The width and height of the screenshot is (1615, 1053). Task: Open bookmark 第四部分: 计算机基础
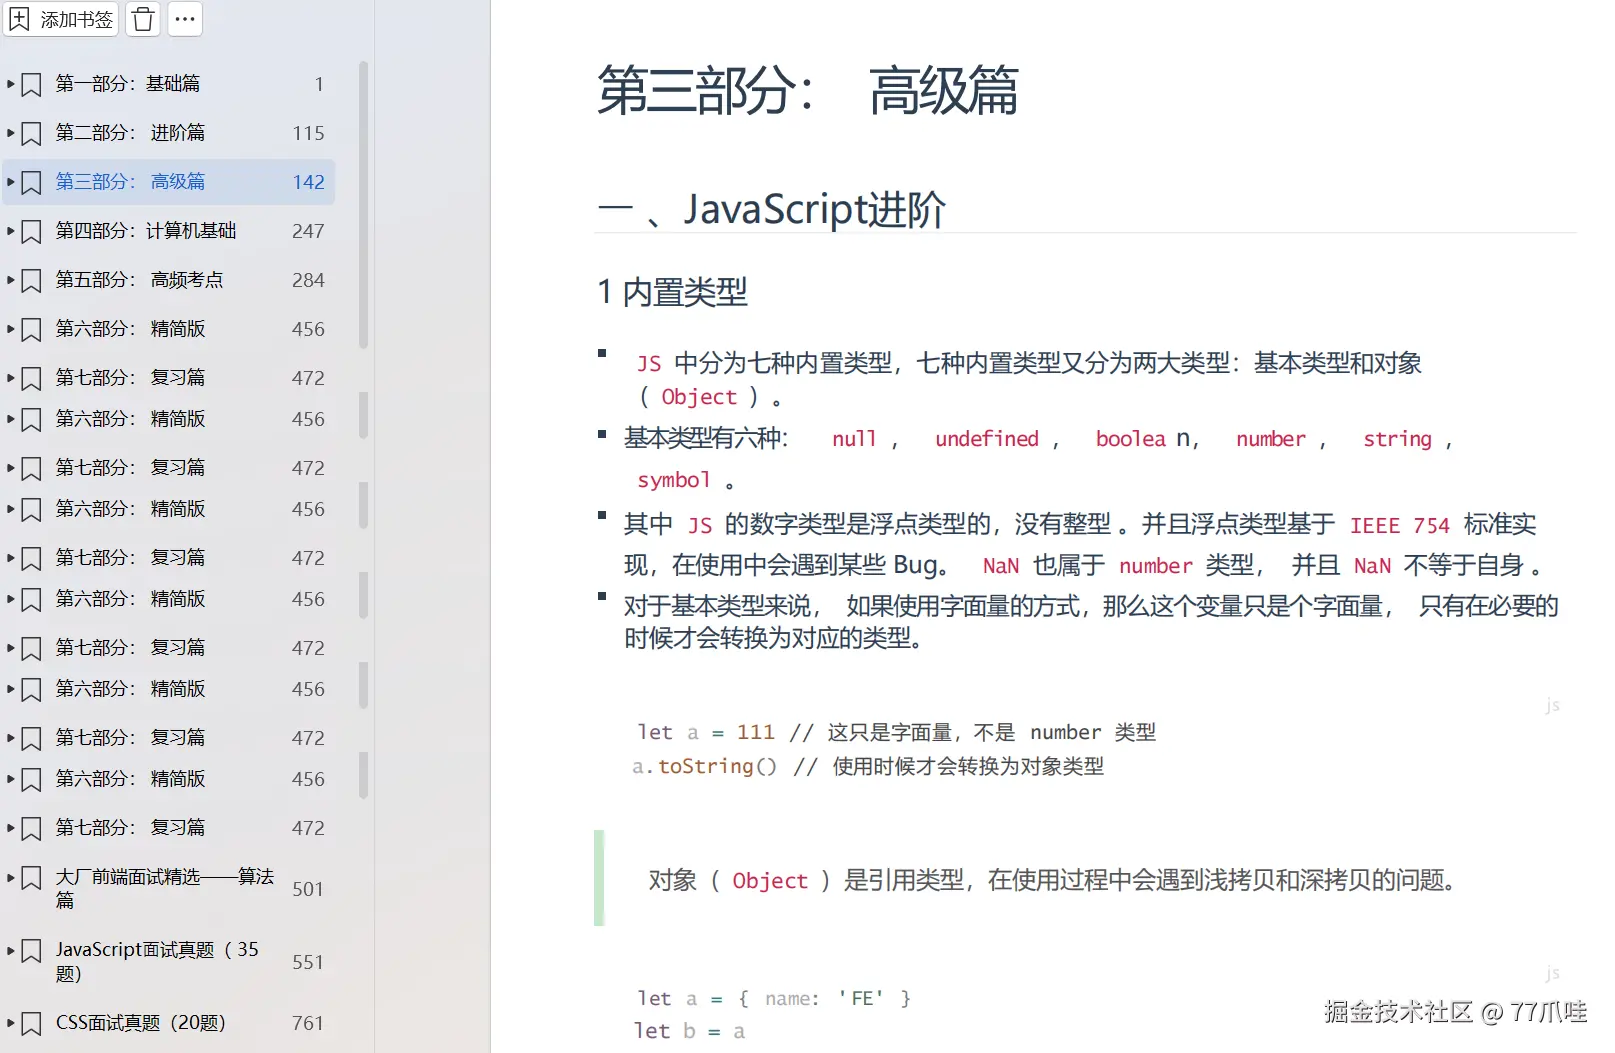click(x=146, y=231)
